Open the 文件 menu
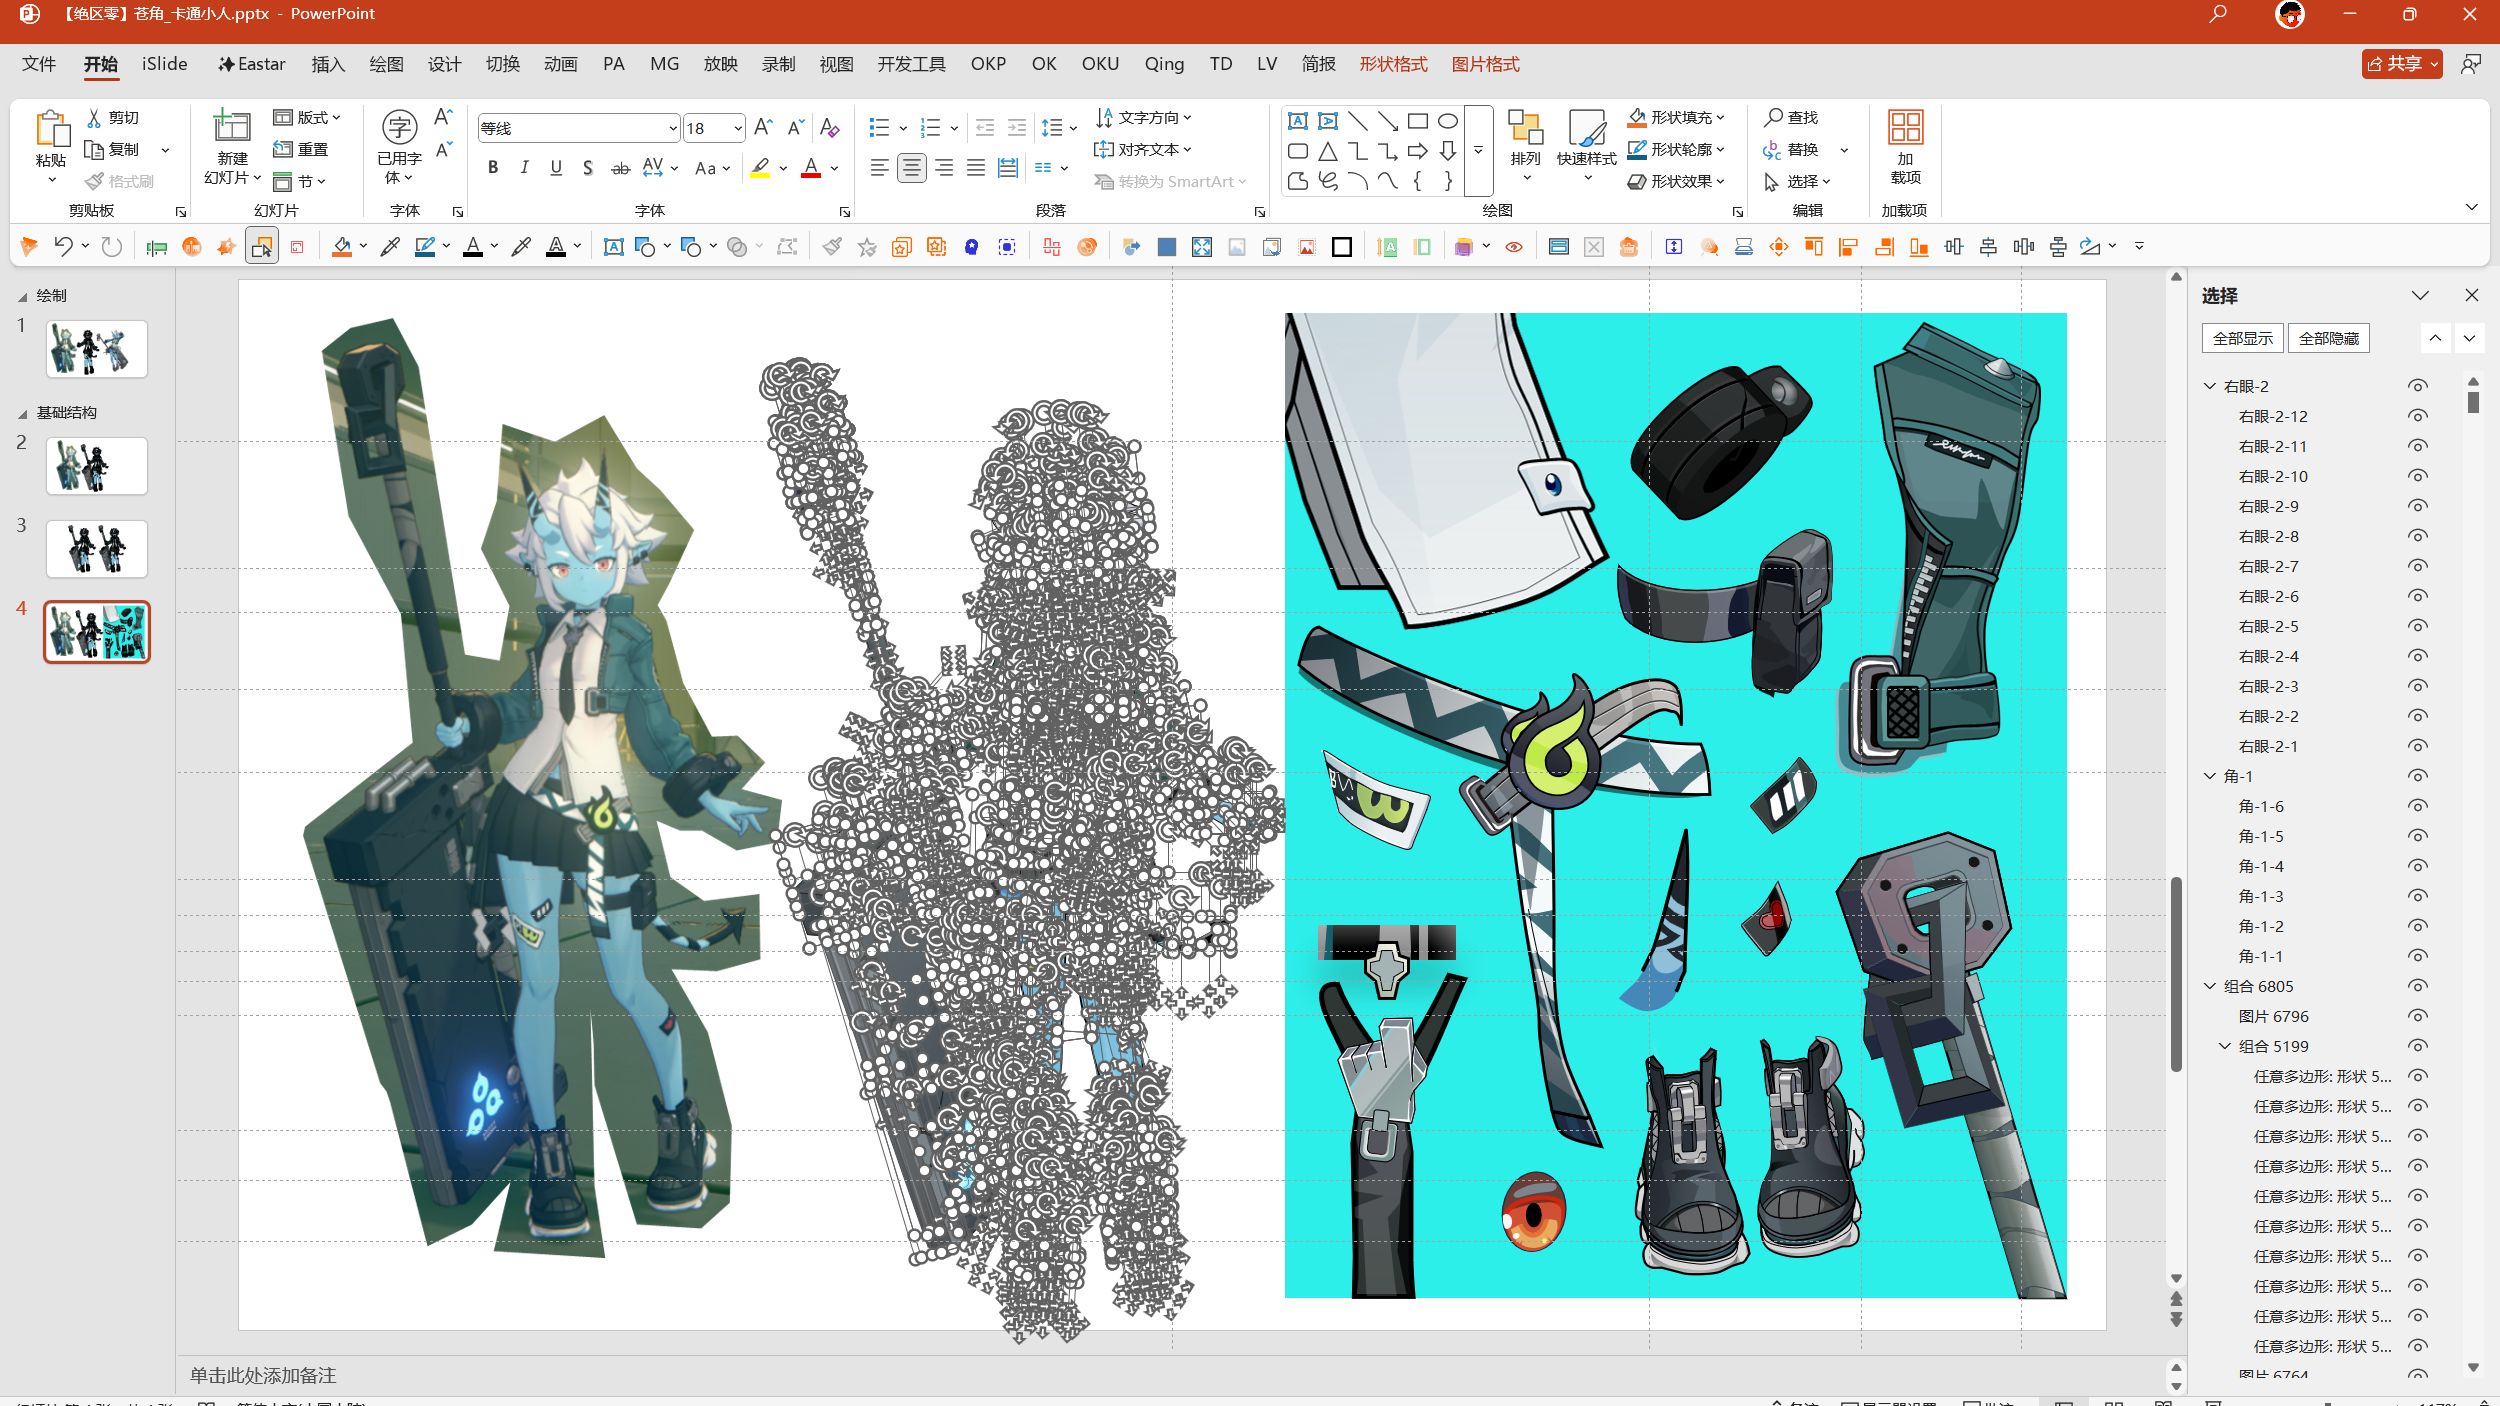This screenshot has width=2500, height=1406. [x=39, y=64]
